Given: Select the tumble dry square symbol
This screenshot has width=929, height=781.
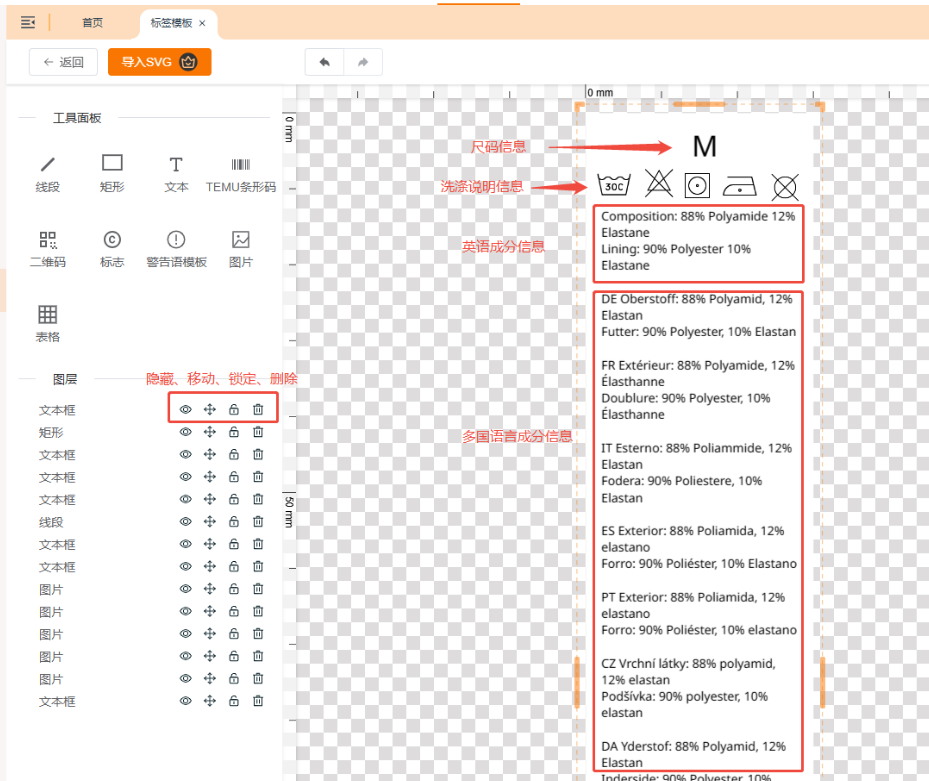Looking at the screenshot, I should click(x=697, y=185).
